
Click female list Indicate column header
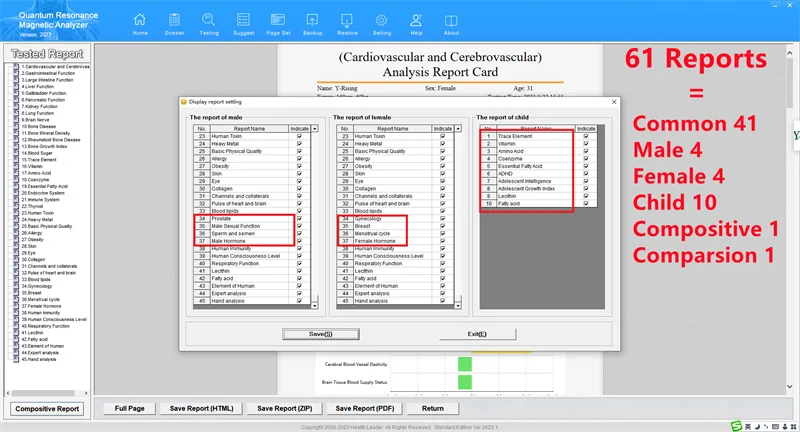(443, 129)
